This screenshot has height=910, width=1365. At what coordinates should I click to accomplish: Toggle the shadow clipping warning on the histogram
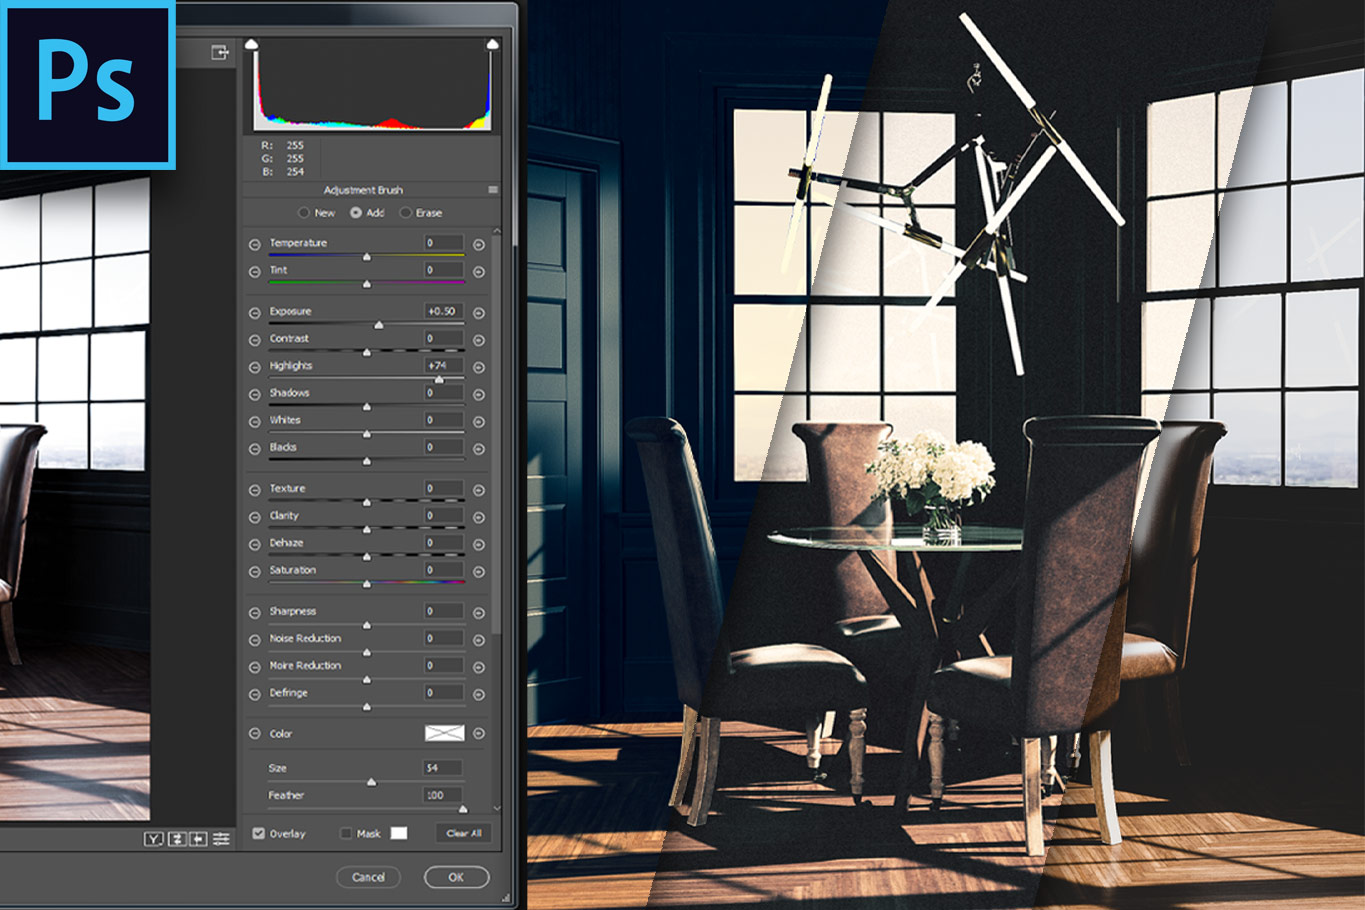(251, 44)
